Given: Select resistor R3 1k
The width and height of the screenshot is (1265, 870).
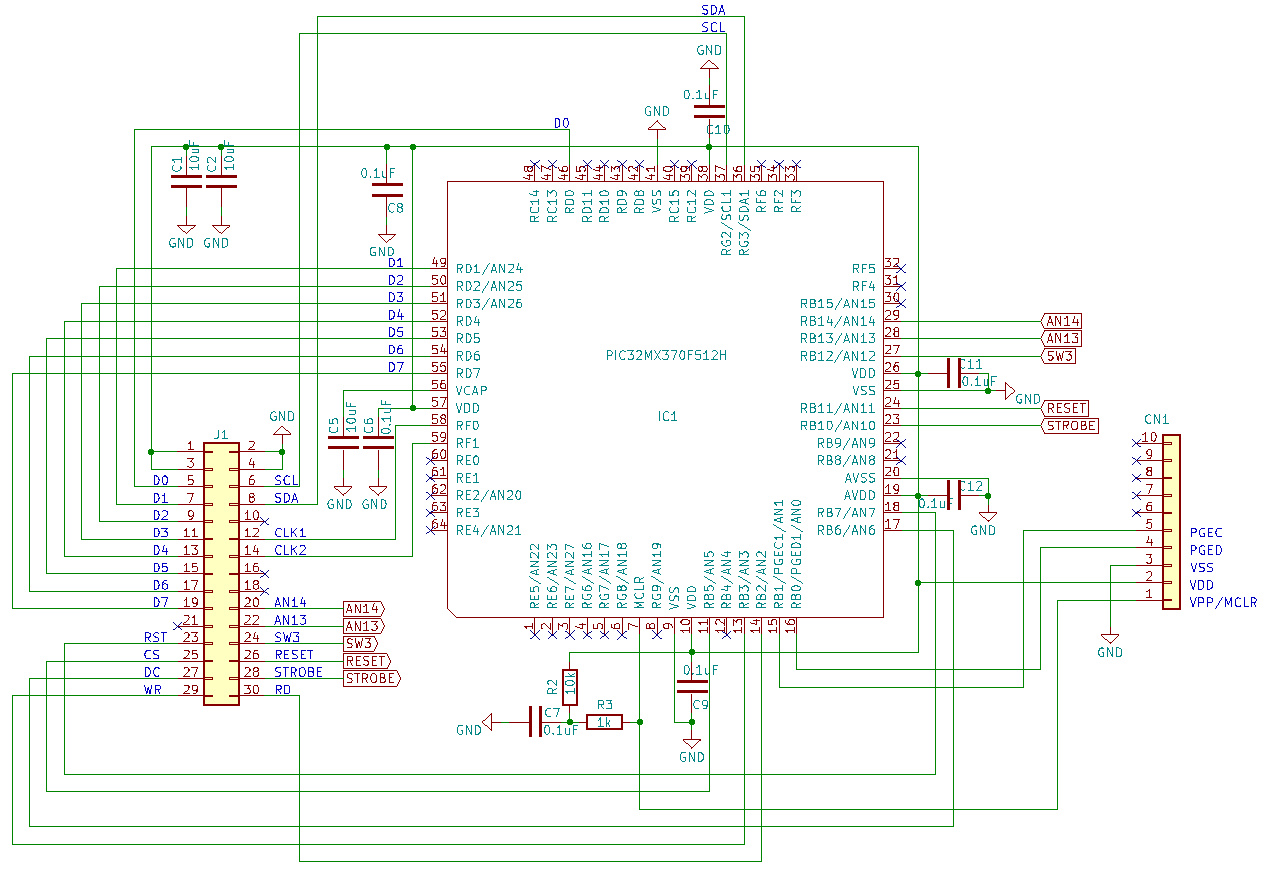Looking at the screenshot, I should (604, 721).
